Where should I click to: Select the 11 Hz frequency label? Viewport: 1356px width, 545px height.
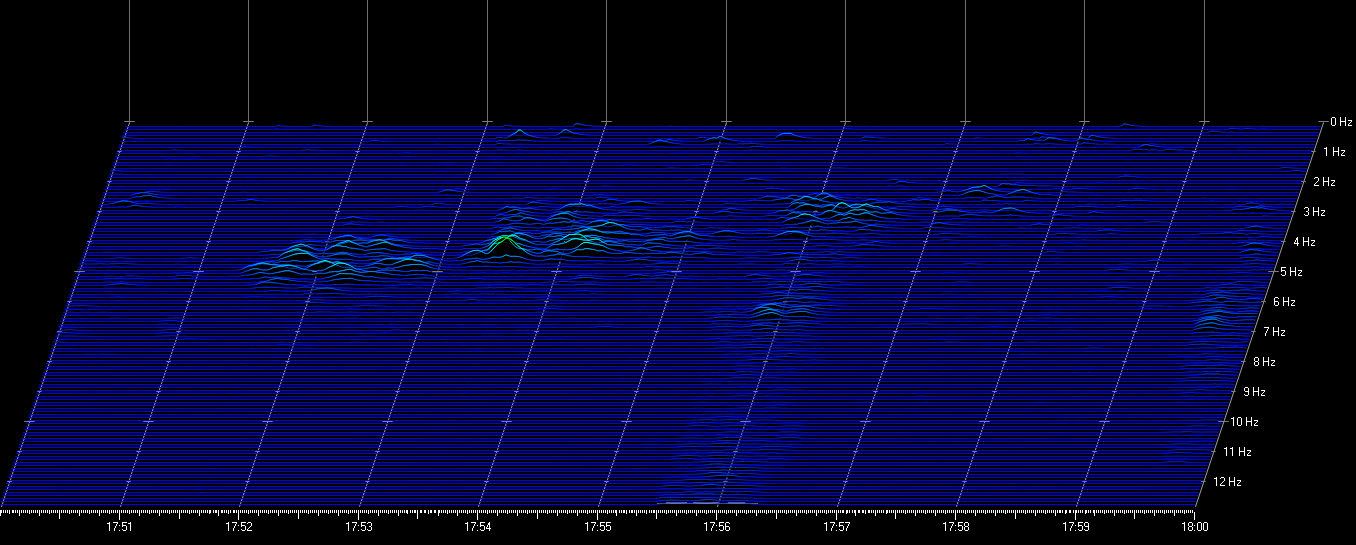[1236, 451]
